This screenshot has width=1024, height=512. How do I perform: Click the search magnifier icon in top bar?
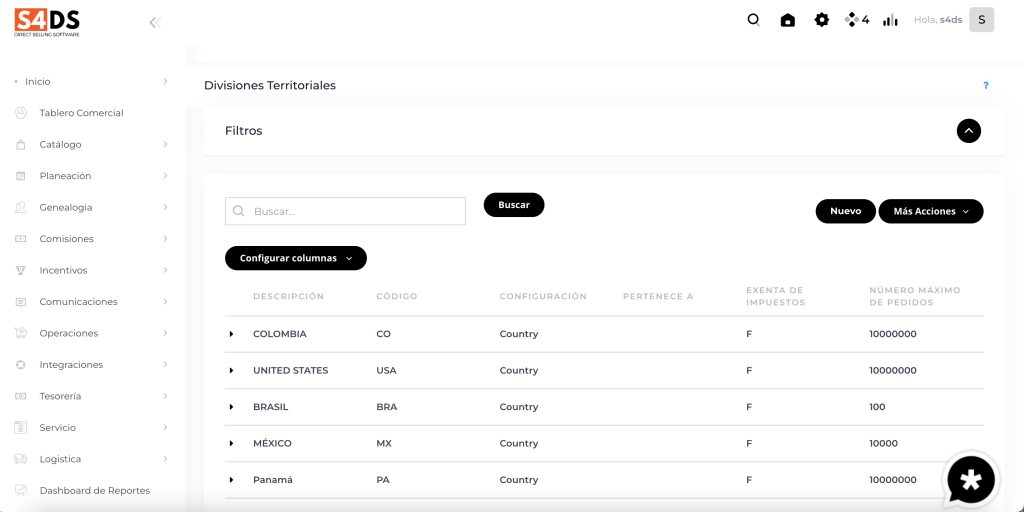pos(754,20)
